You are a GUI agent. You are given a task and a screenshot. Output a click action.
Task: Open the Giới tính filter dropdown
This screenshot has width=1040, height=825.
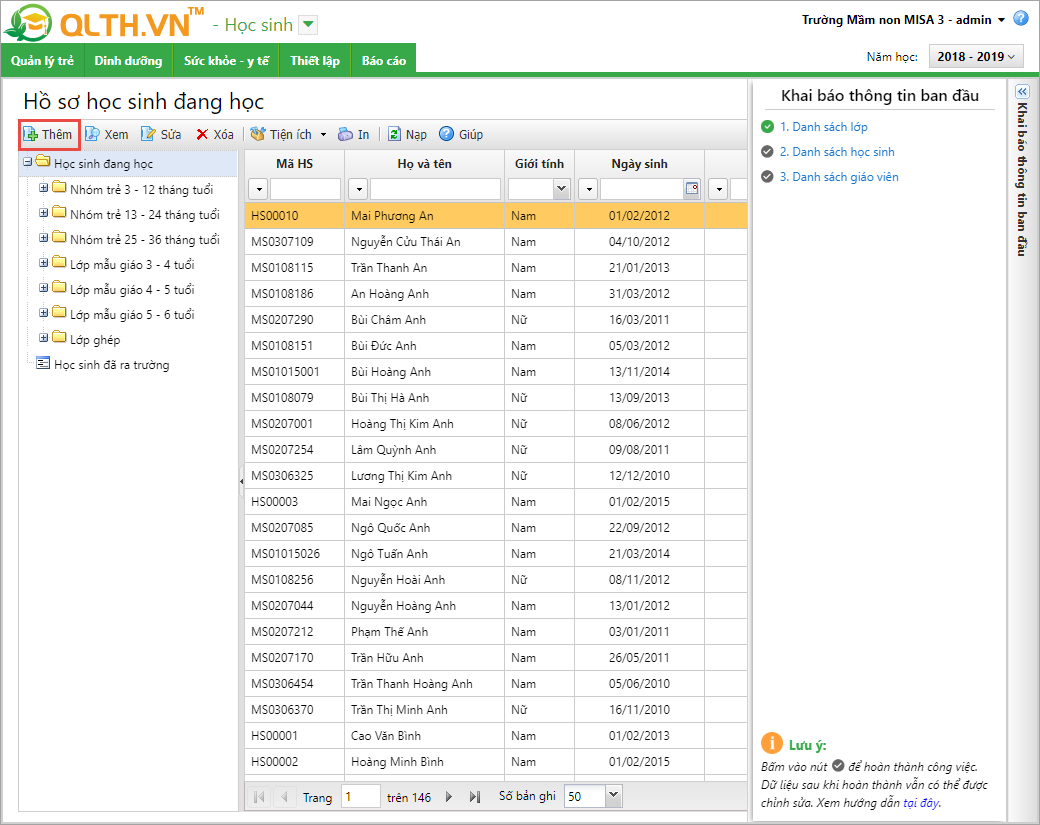point(560,189)
